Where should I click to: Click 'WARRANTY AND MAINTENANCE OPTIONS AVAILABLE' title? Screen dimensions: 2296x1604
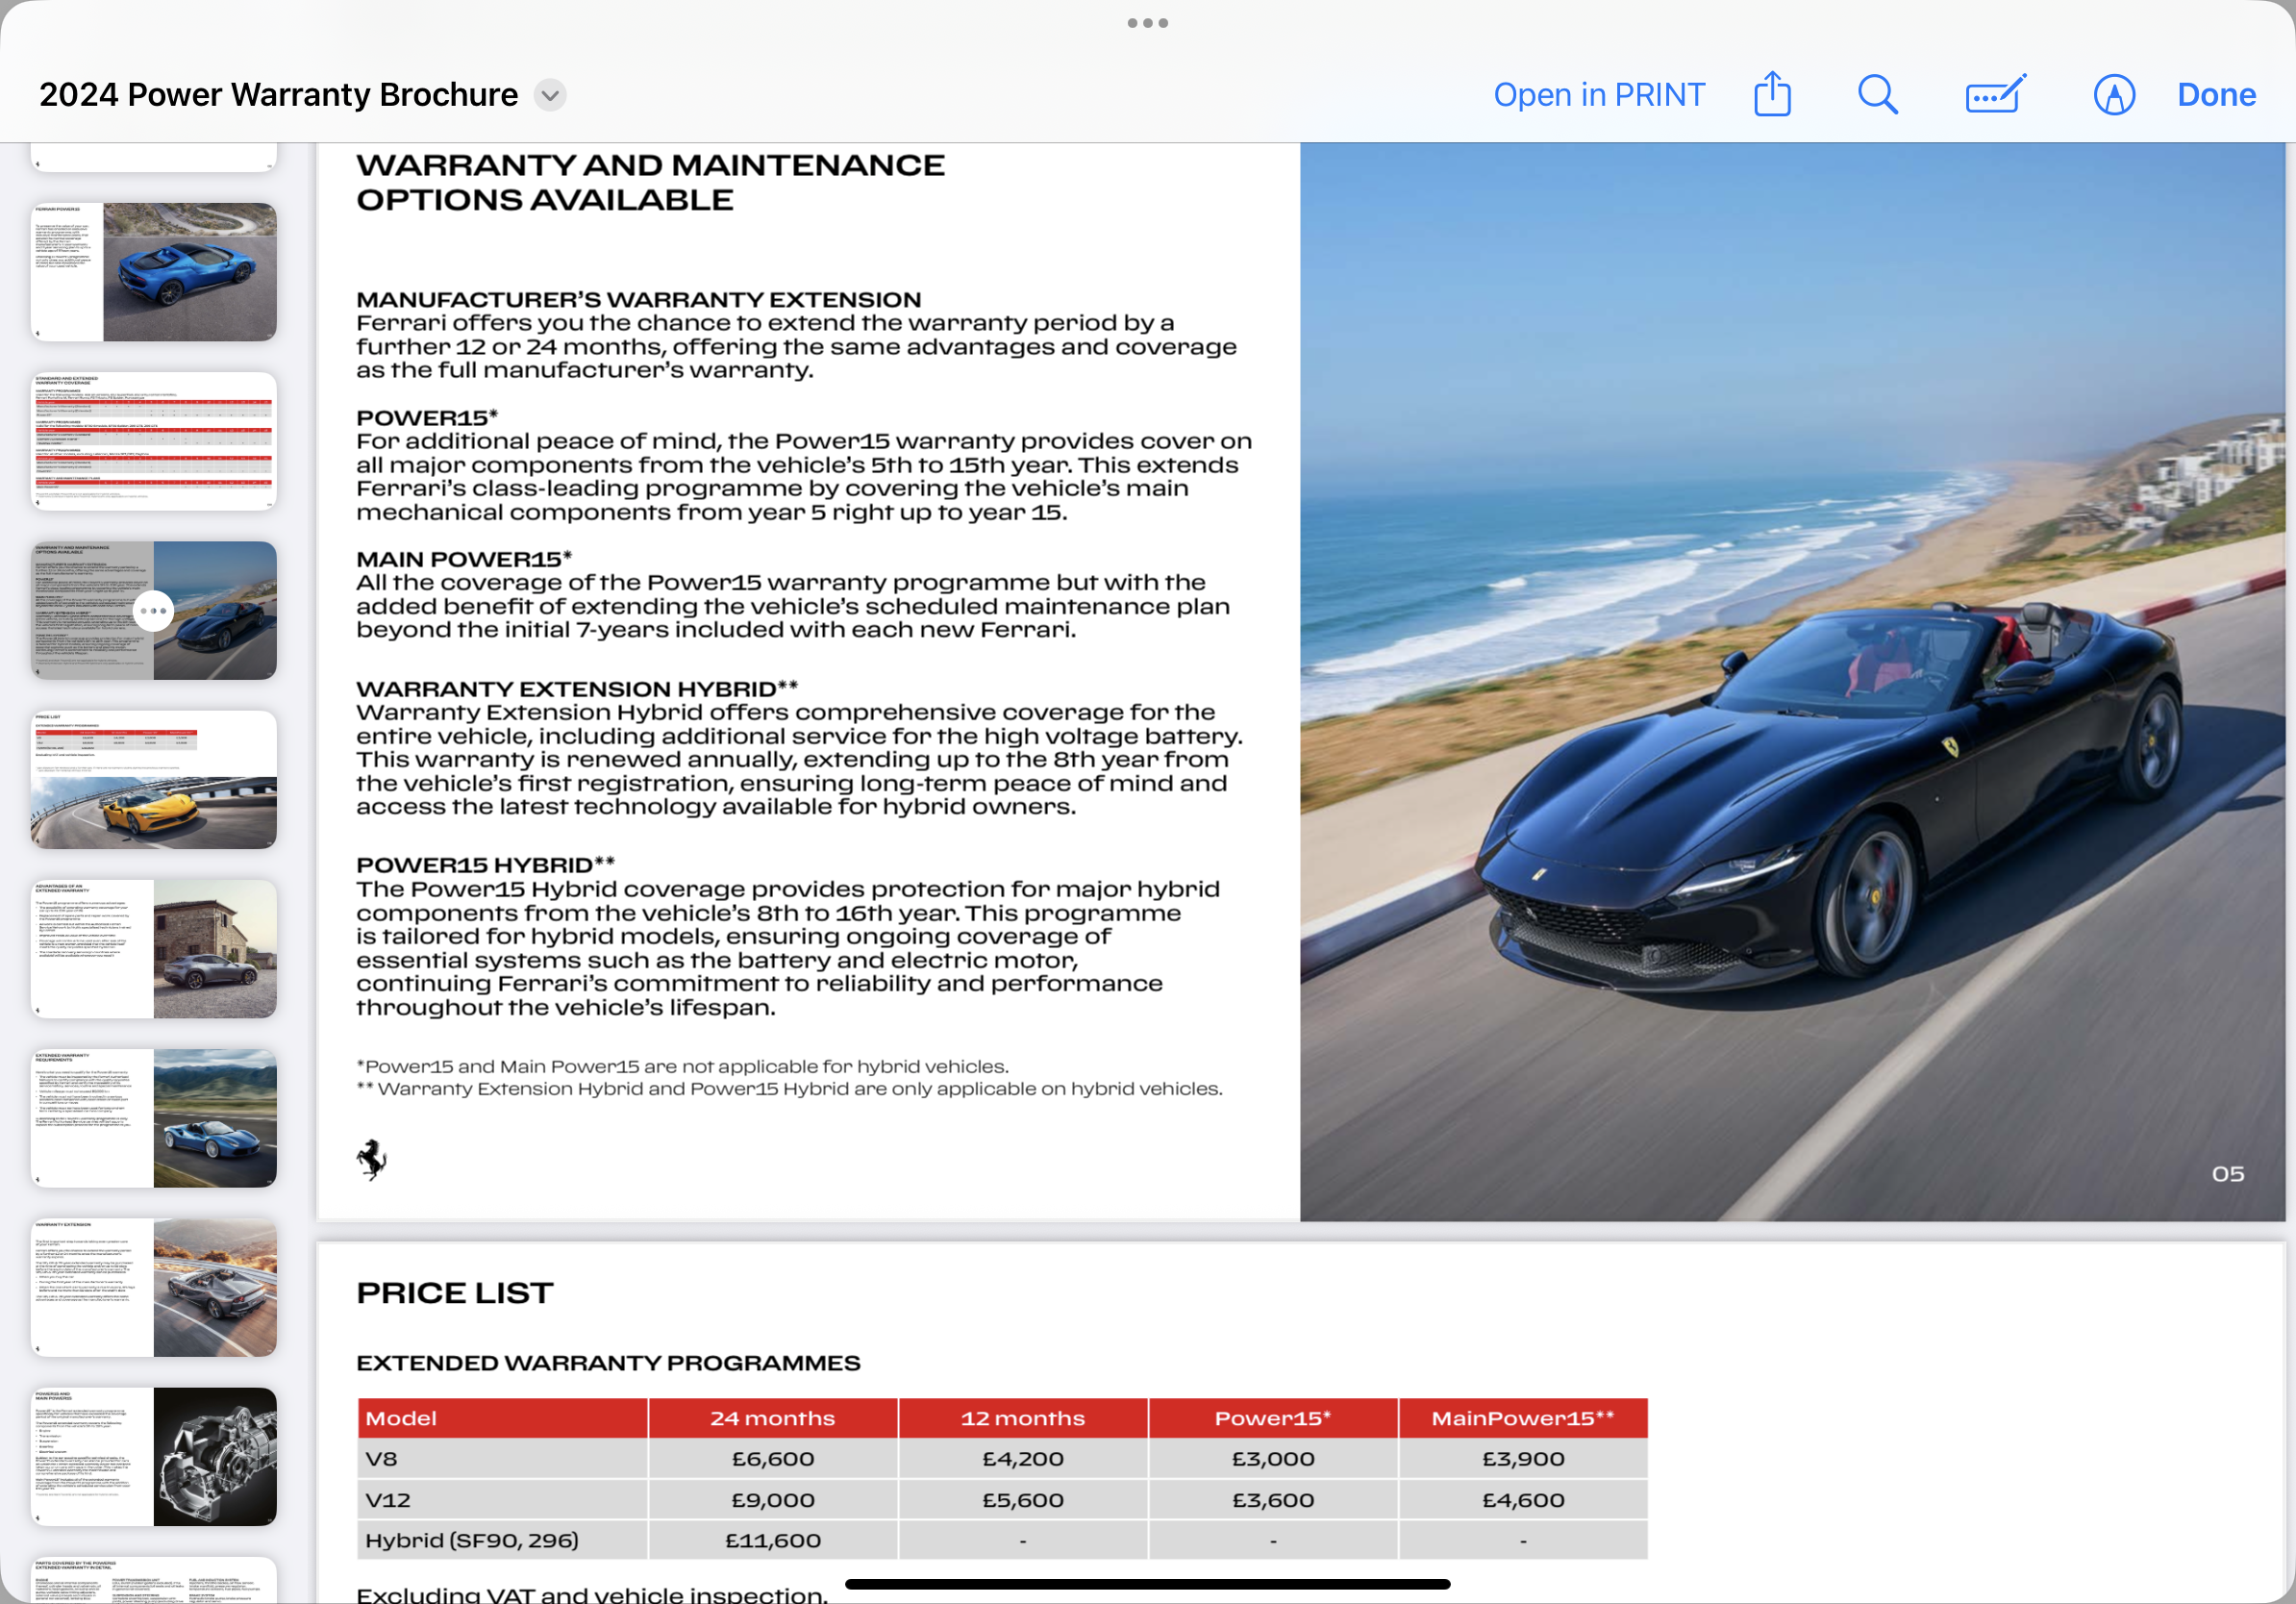[650, 182]
